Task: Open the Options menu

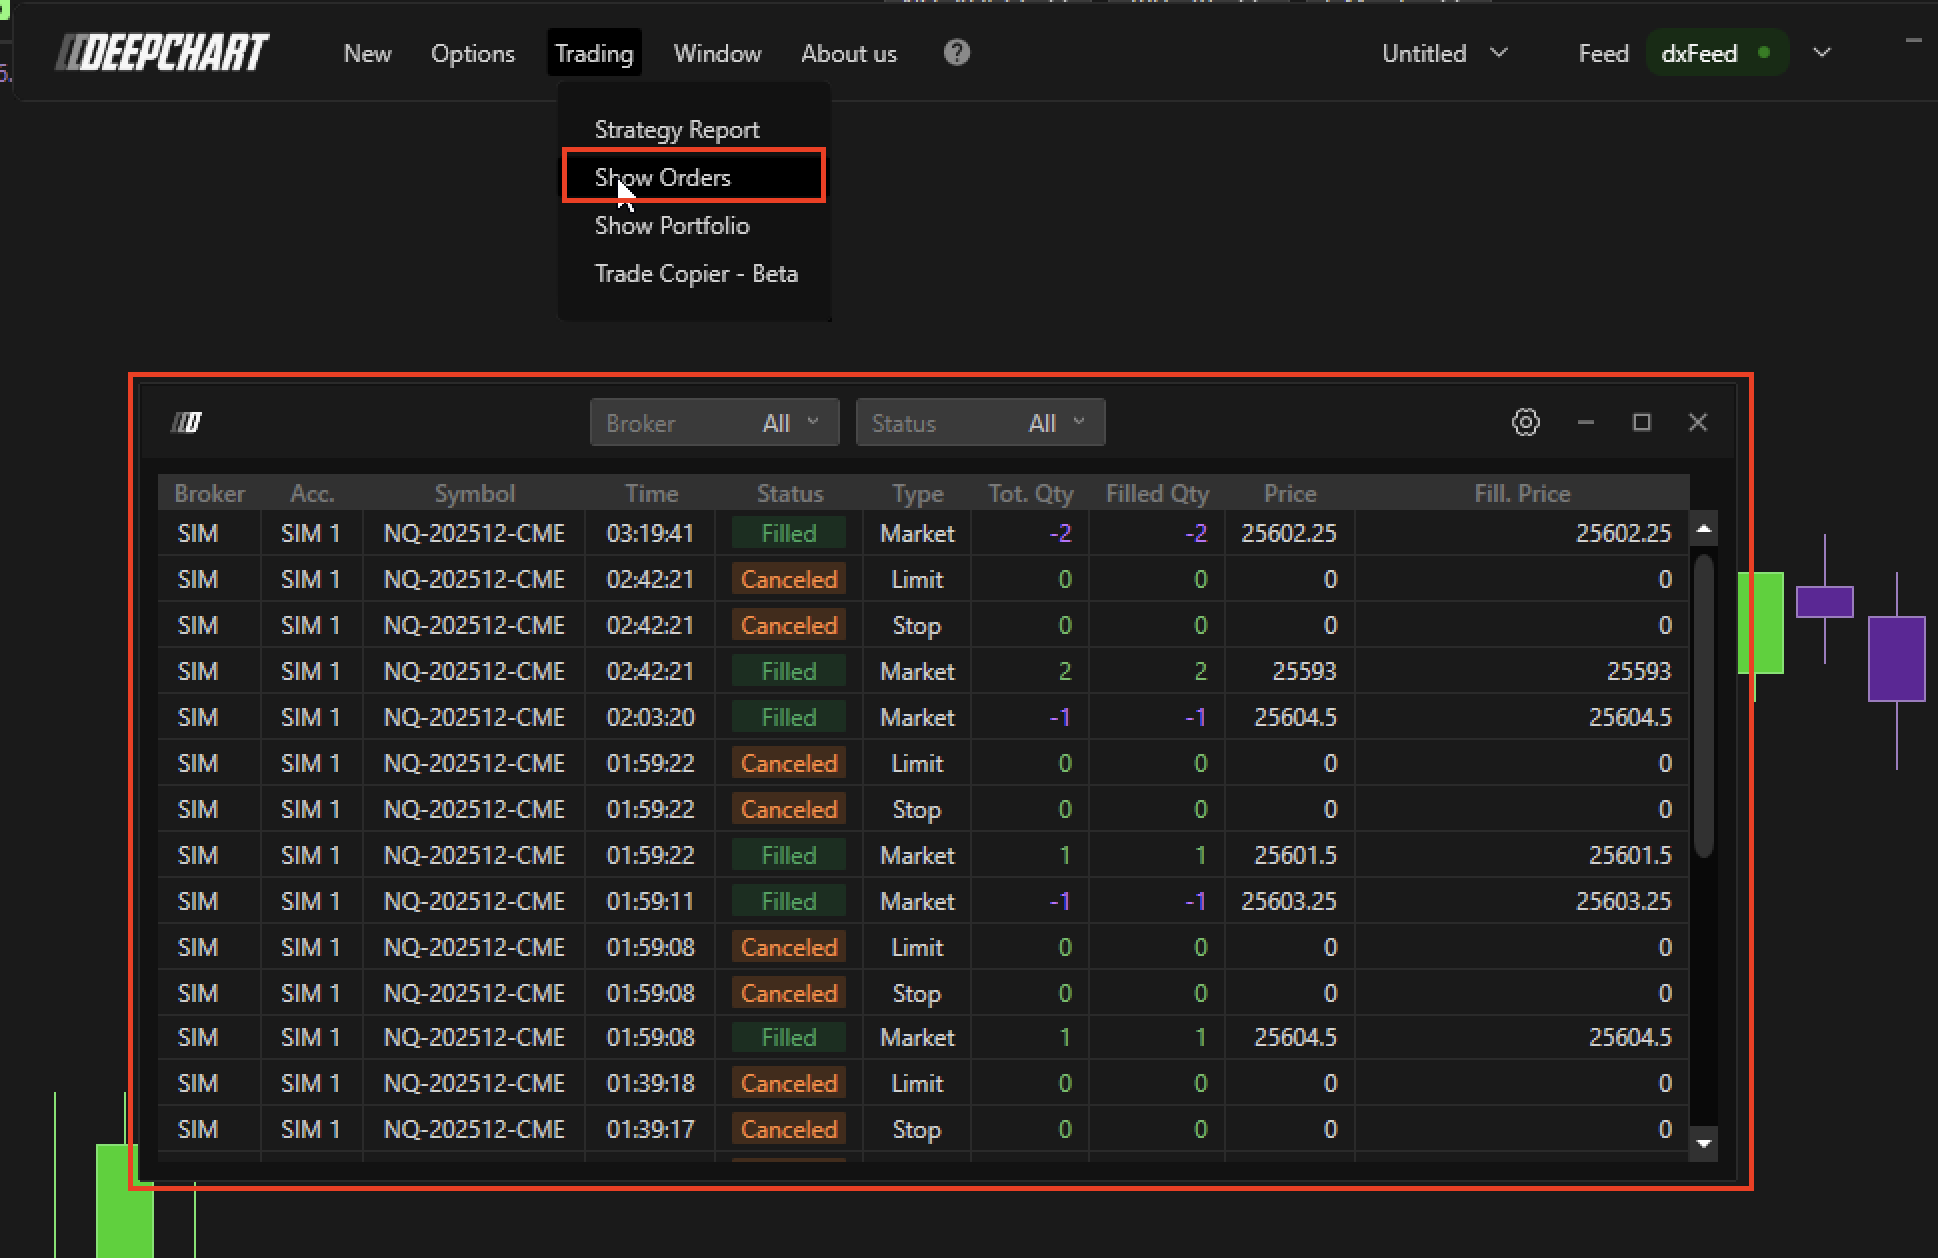Action: [x=472, y=53]
